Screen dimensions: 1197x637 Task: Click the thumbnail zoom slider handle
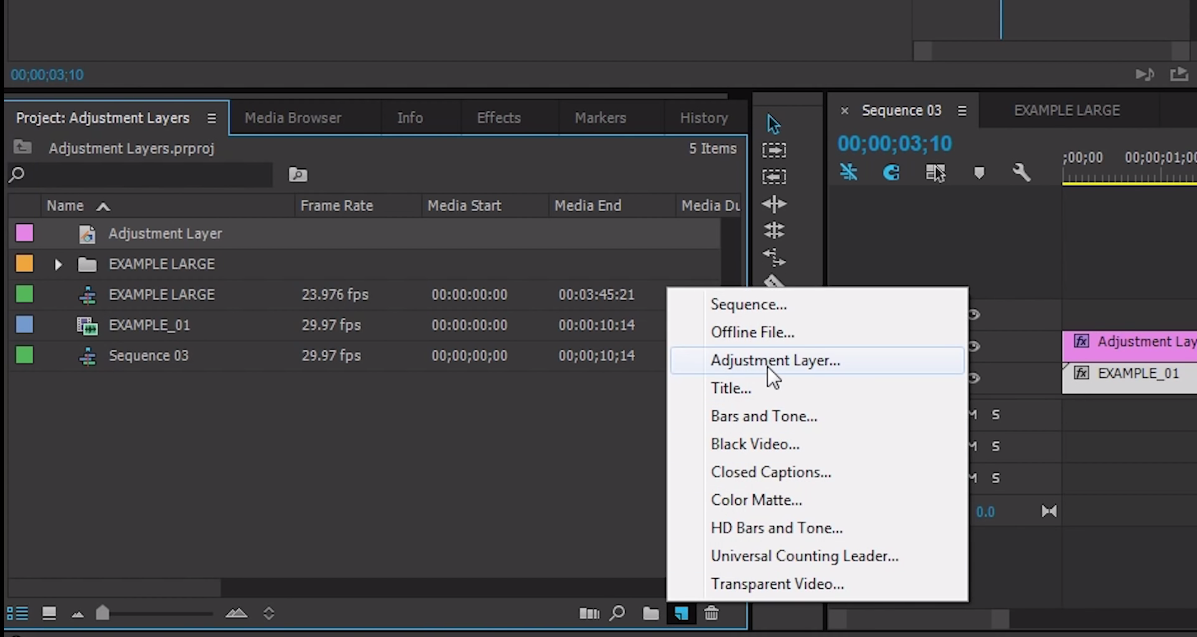point(102,613)
